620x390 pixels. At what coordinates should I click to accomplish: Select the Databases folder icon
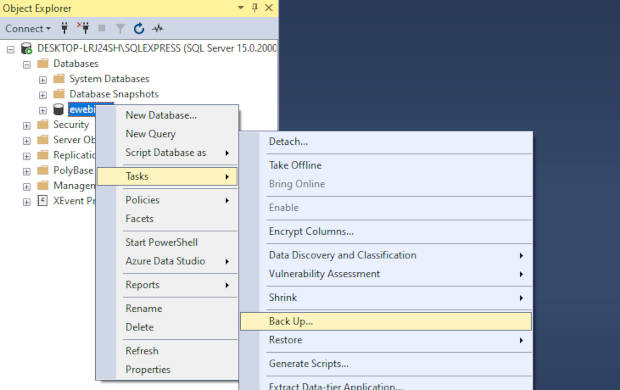click(43, 63)
